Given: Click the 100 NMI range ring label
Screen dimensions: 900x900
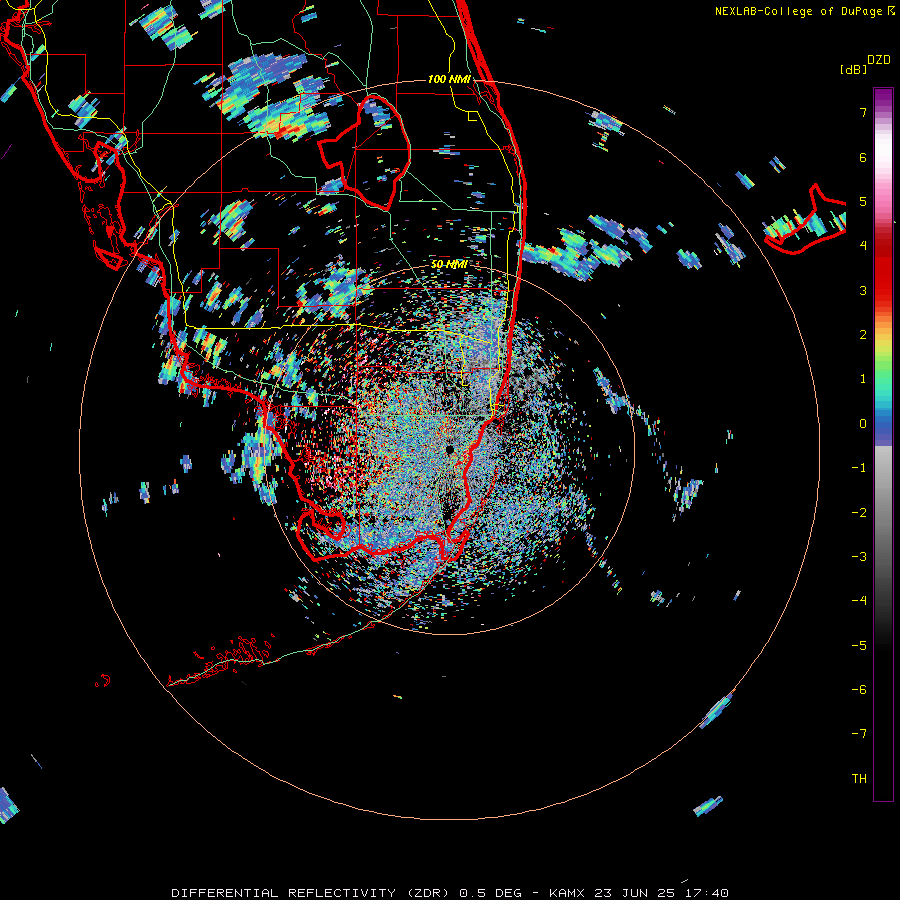Looking at the screenshot, I should point(449,79).
